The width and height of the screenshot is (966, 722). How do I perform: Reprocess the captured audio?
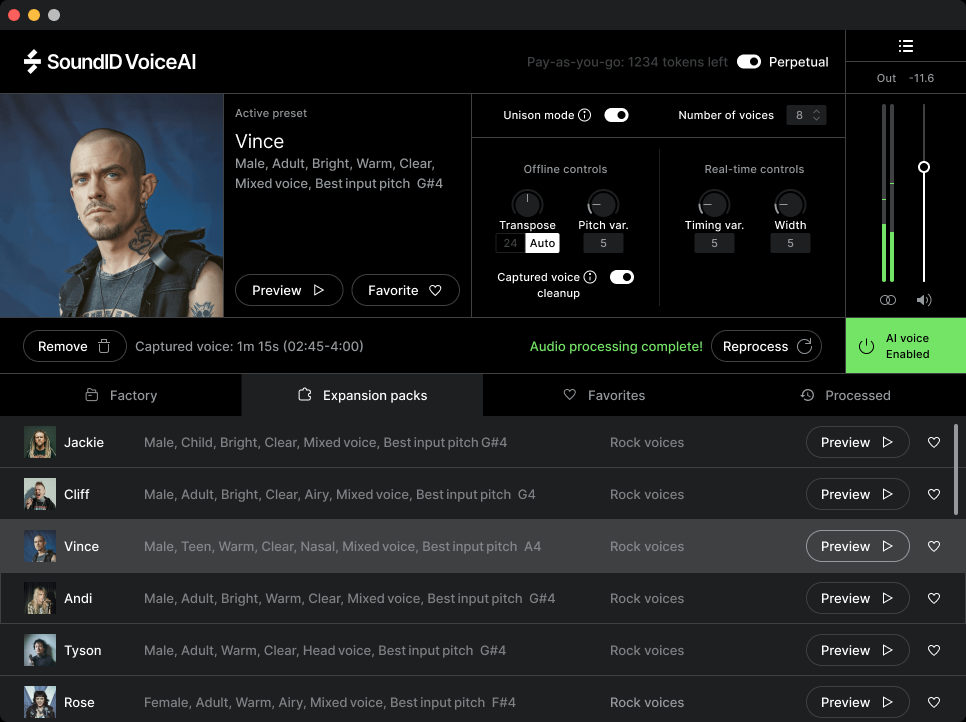(x=766, y=346)
